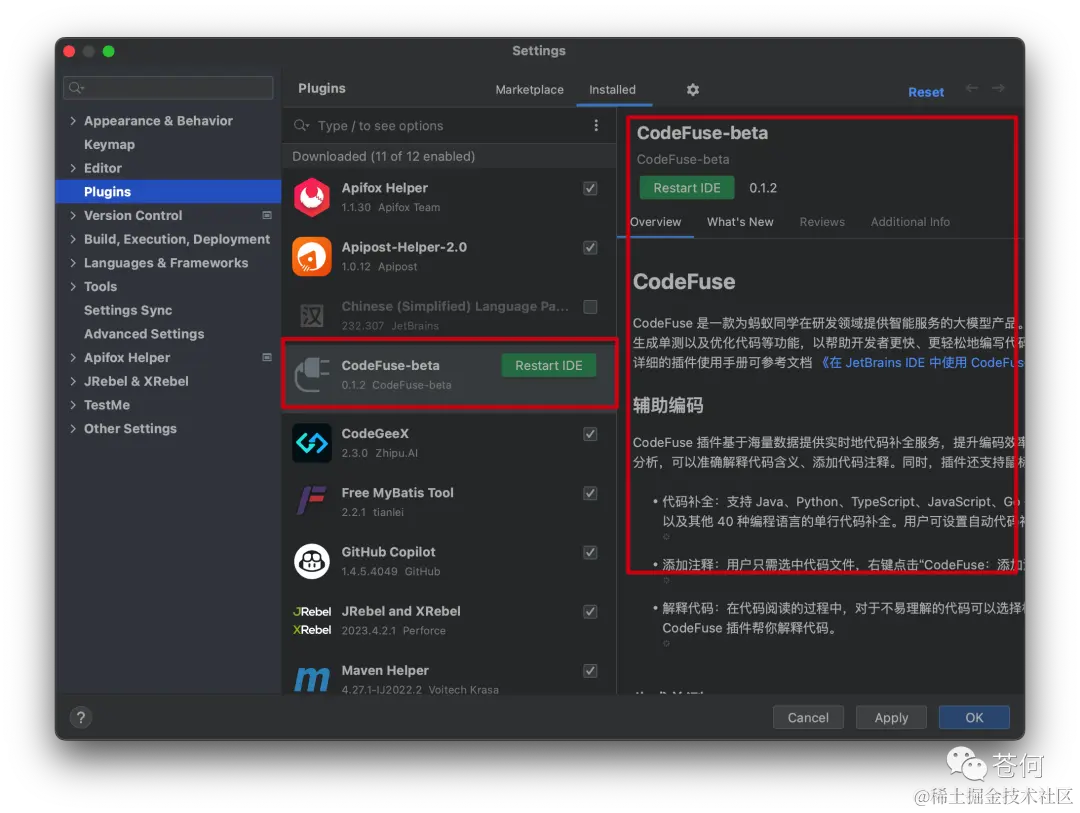The image size is (1080, 813).
Task: Click the Apifox Helper project-level indicator icon
Action: pyautogui.click(x=267, y=357)
